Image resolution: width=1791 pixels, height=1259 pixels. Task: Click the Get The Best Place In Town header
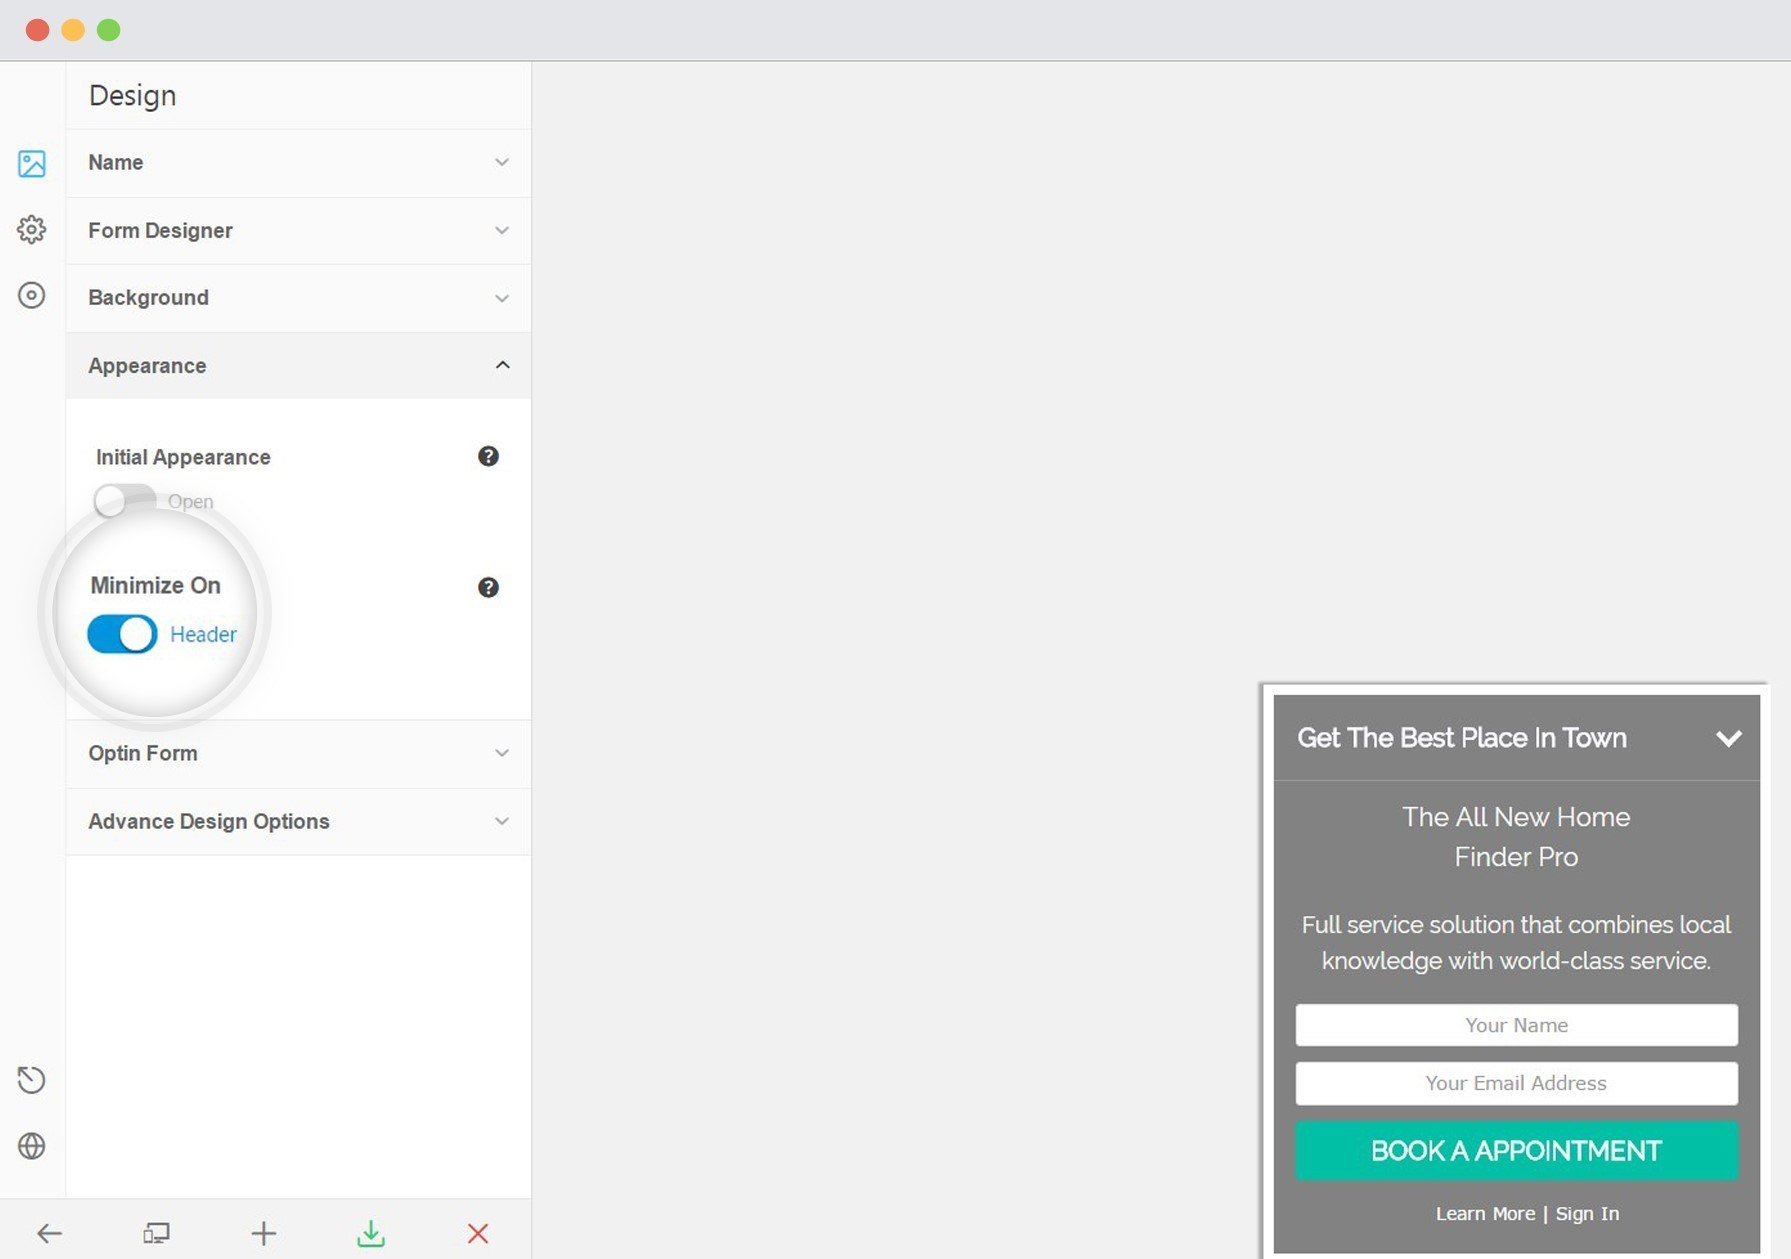[x=1462, y=738]
